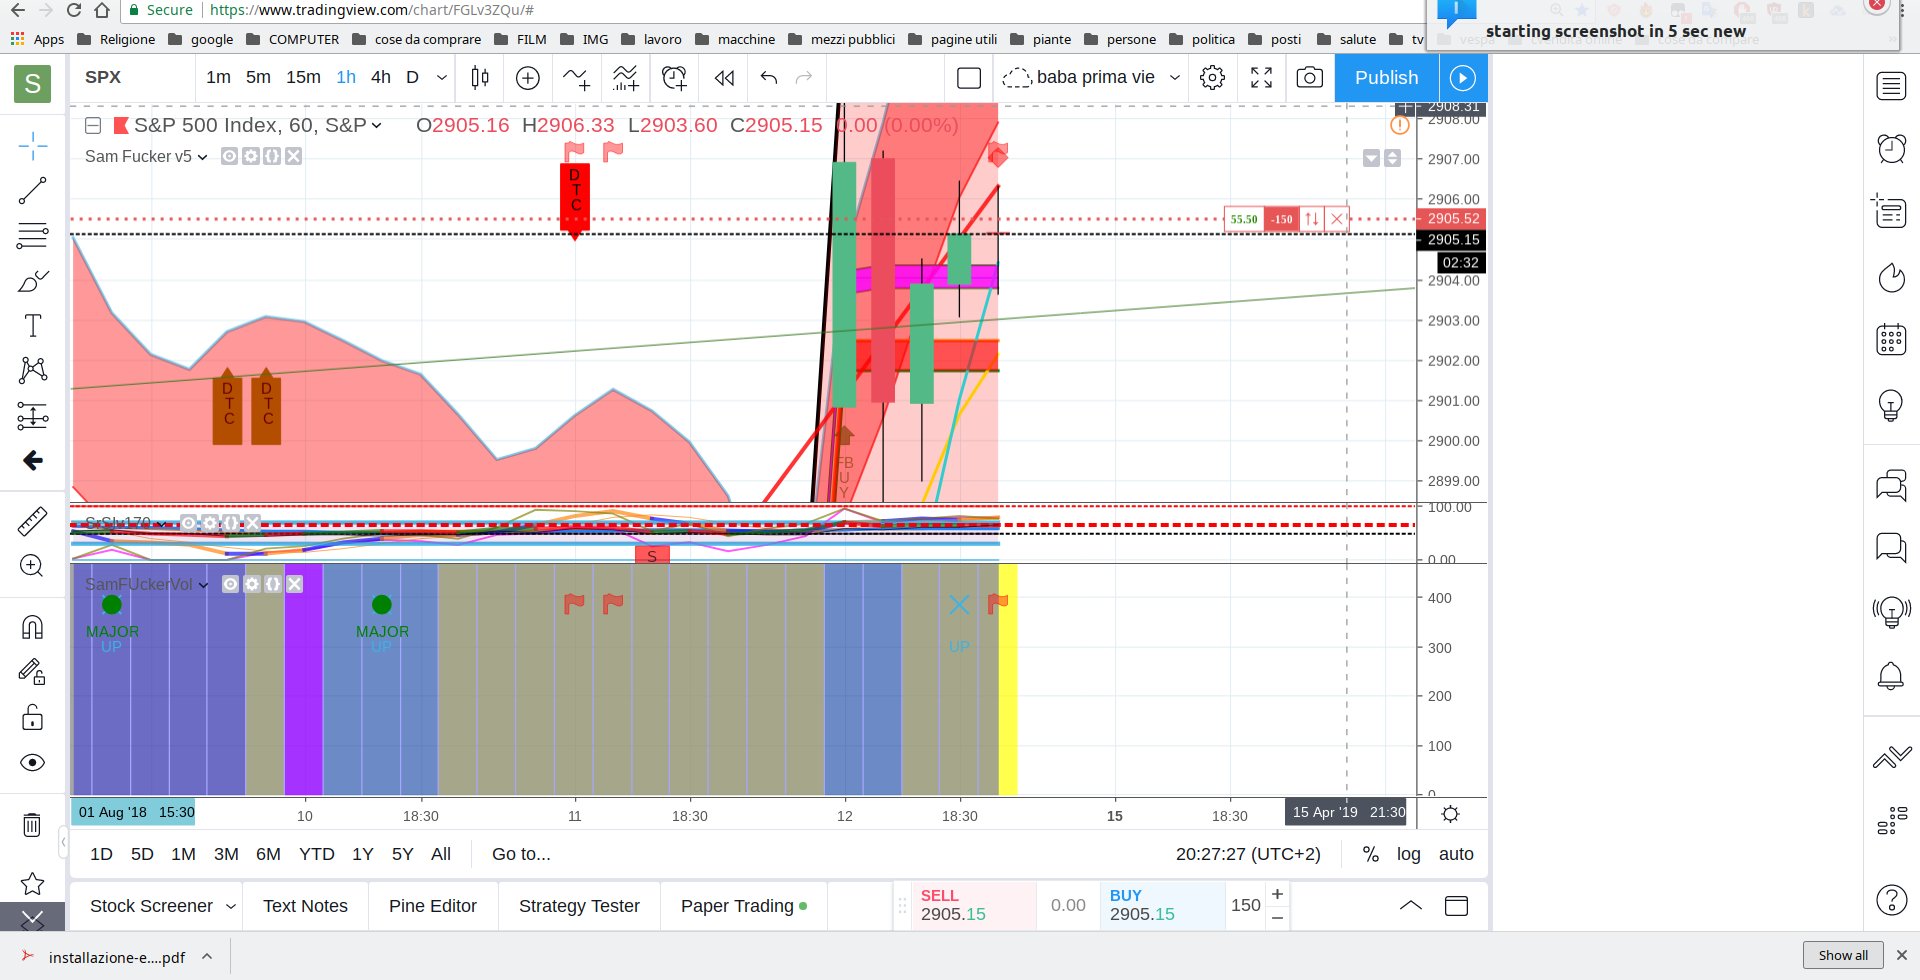Enter fullscreen chart mode
The width and height of the screenshot is (1920, 980).
1262,77
